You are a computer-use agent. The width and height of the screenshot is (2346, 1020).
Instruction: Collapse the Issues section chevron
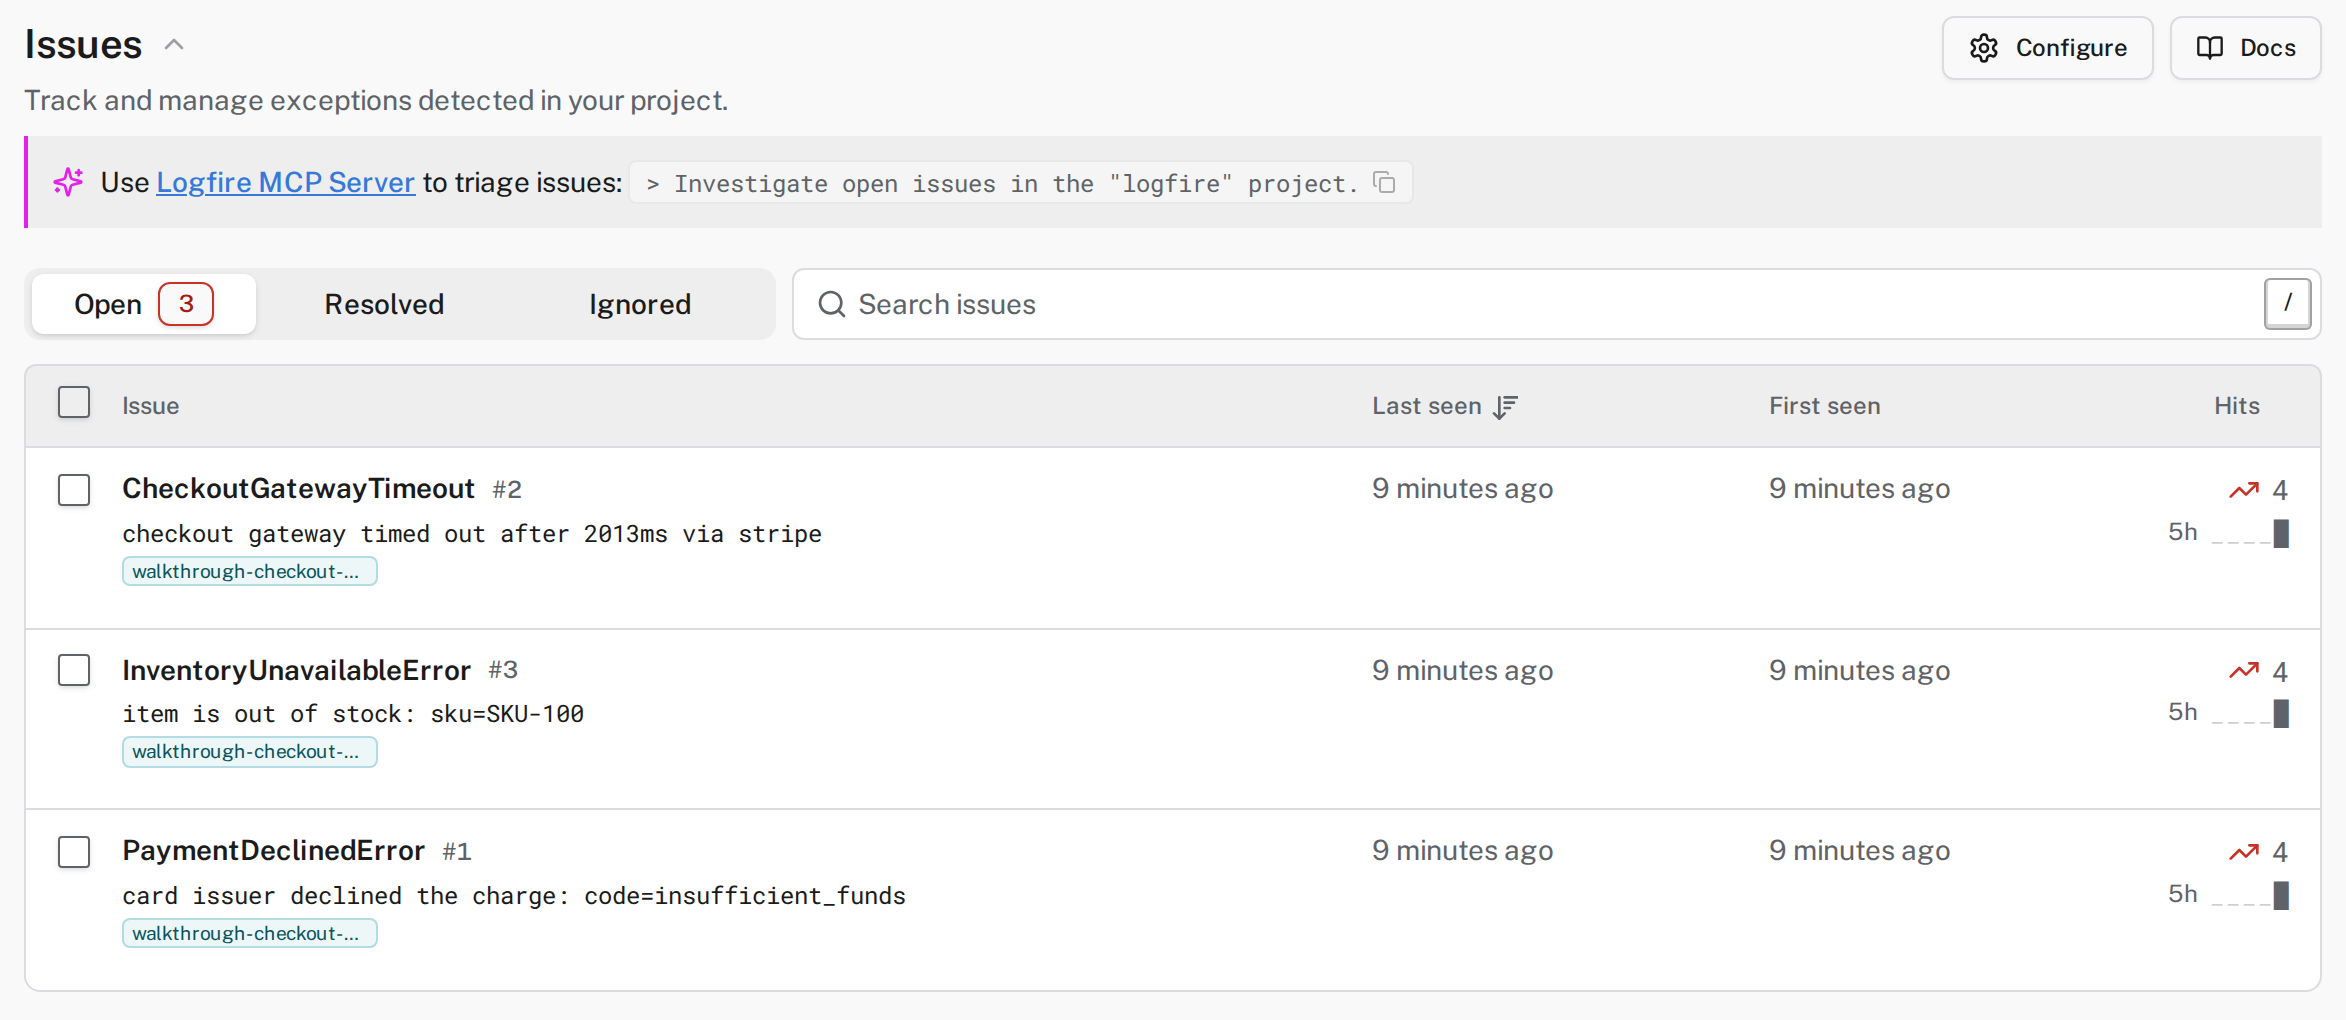click(174, 45)
